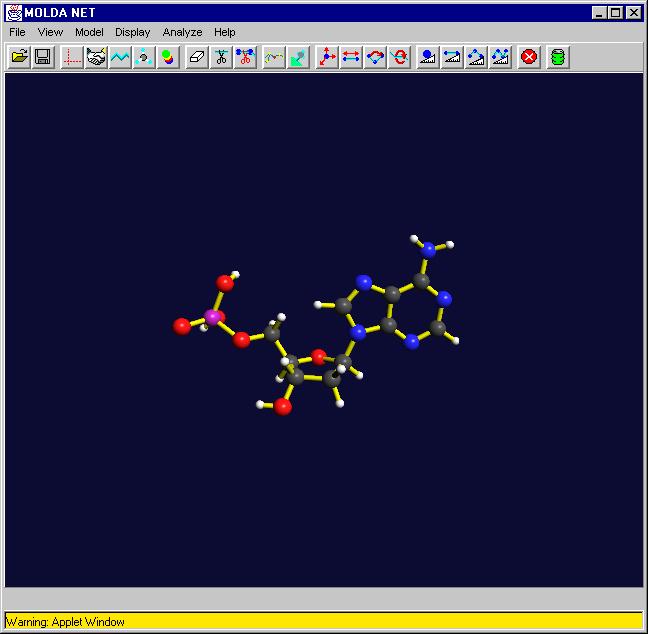Click the red scissors with blue atoms icon
Viewport: 648px width, 634px height.
pyautogui.click(x=245, y=57)
